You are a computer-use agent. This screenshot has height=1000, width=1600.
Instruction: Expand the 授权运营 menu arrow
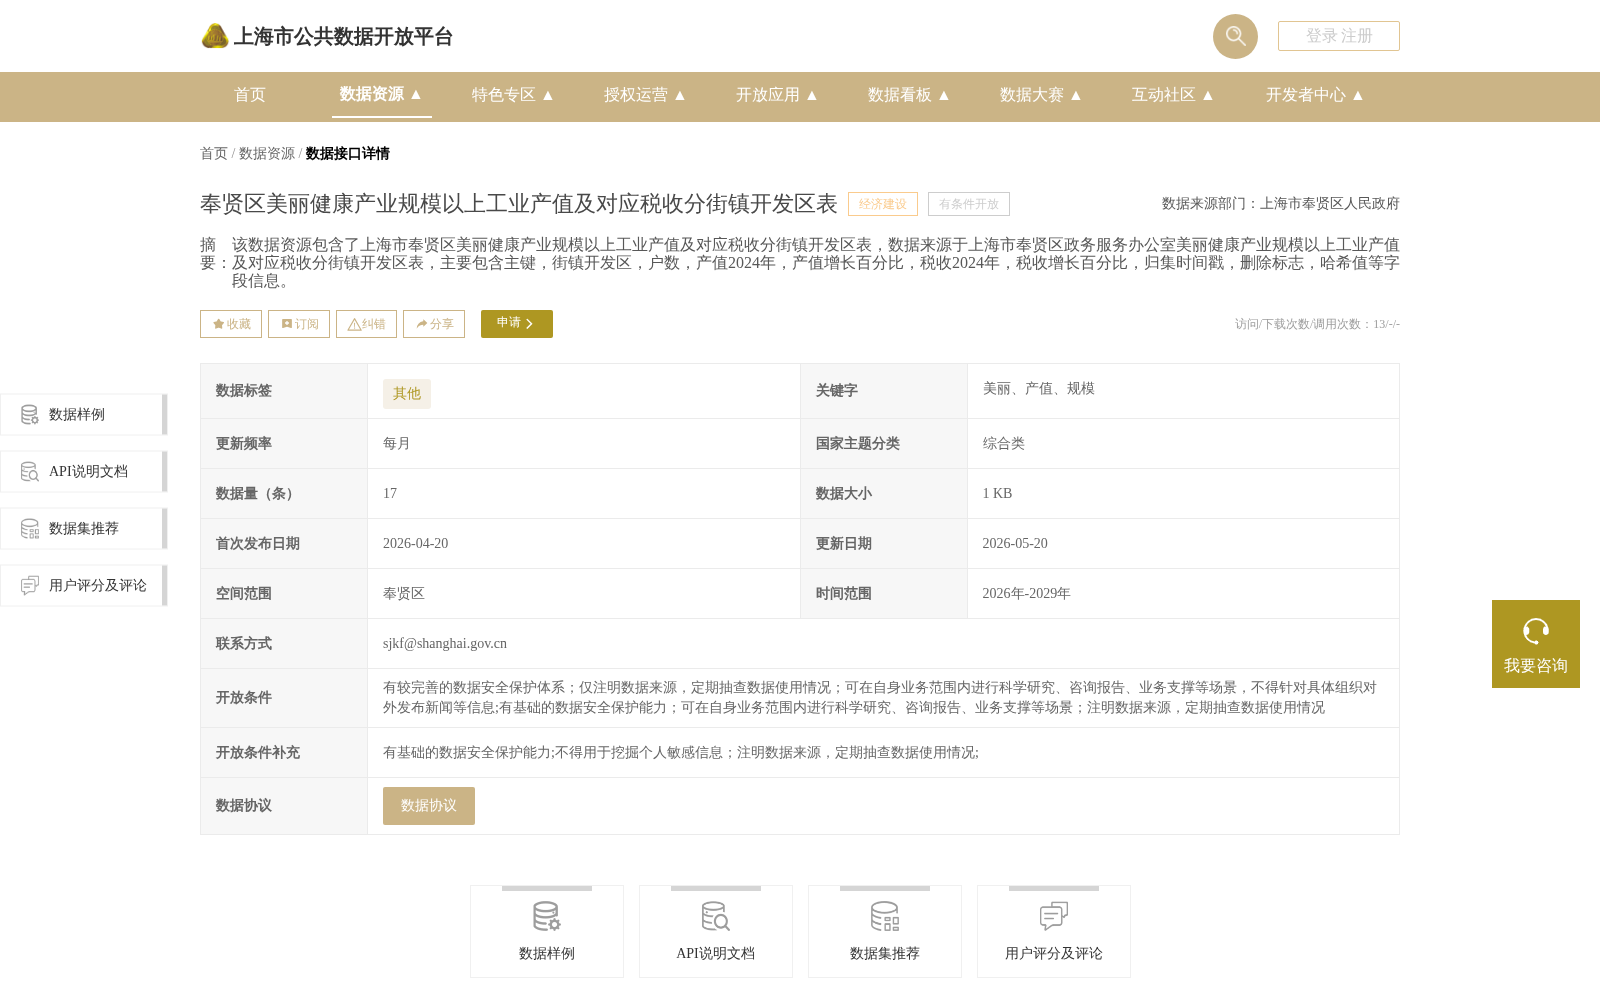[680, 95]
